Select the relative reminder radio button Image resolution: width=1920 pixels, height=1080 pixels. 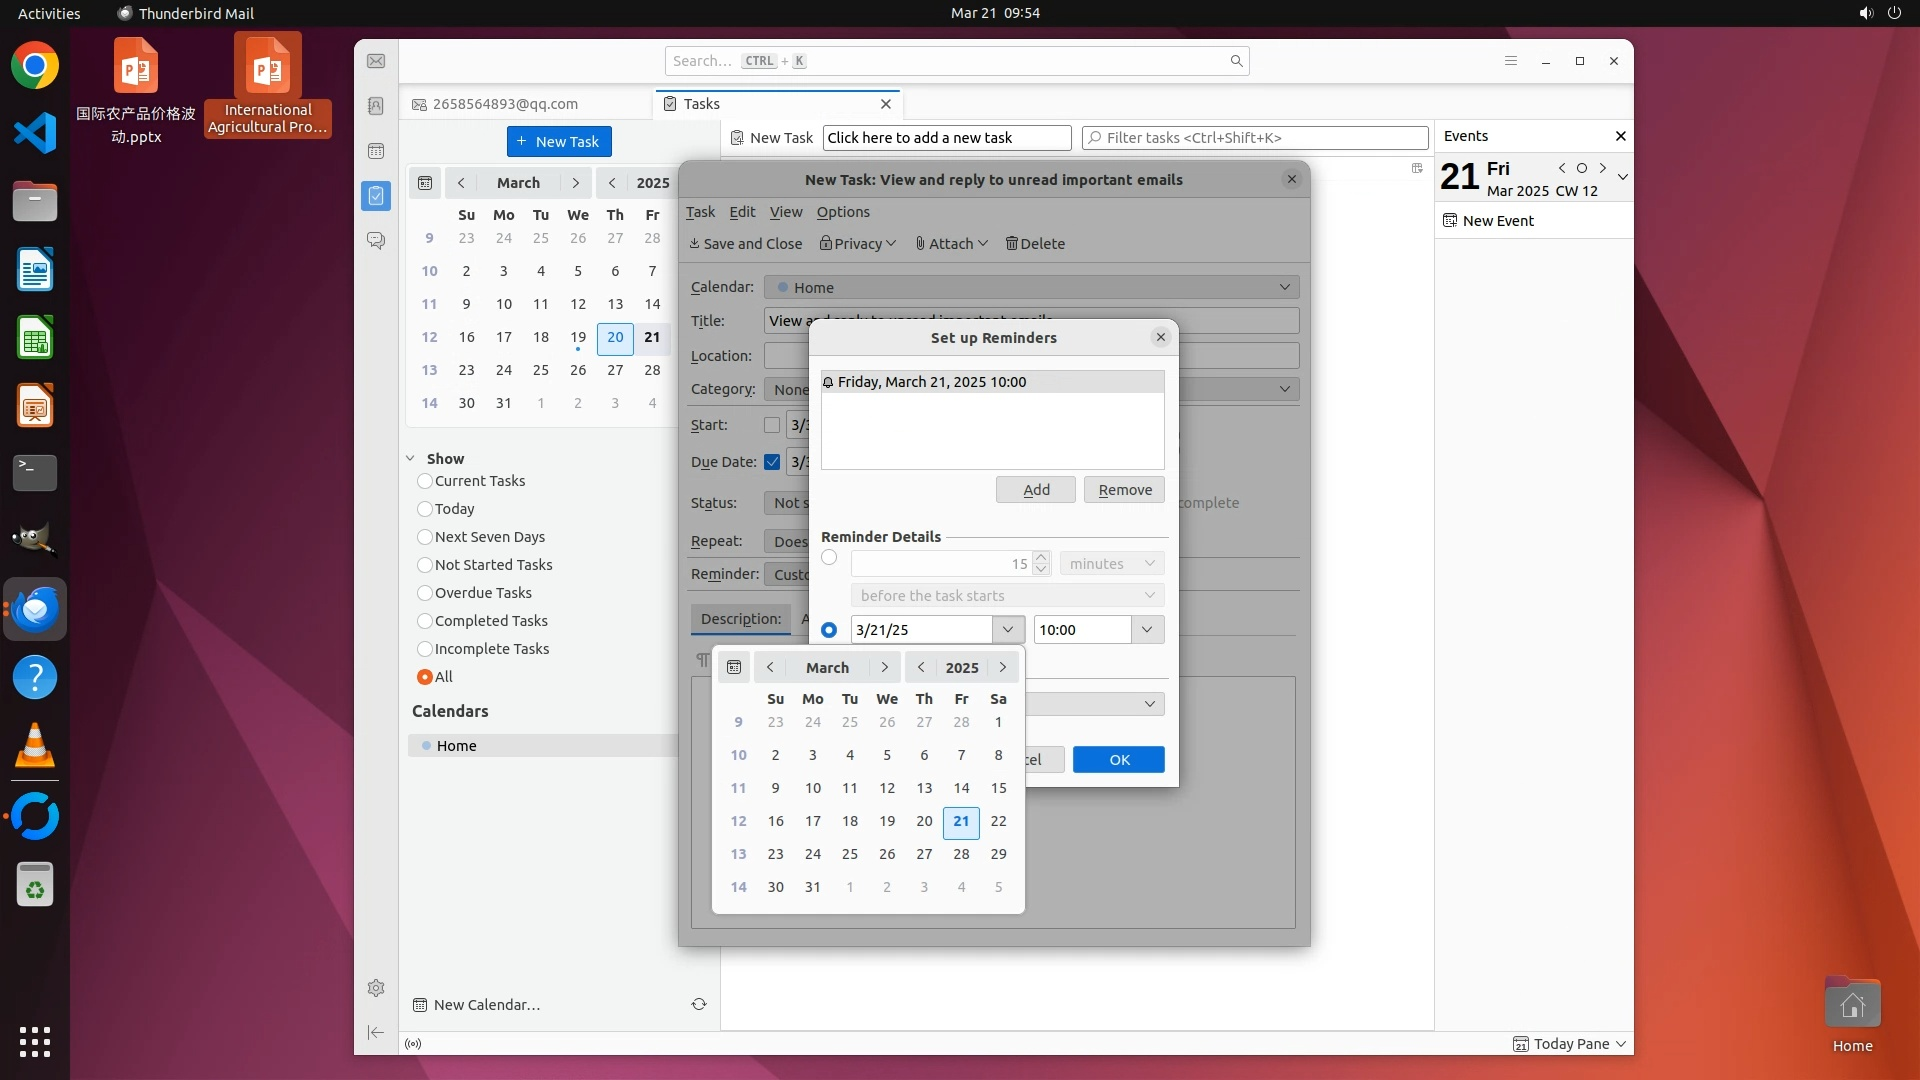pyautogui.click(x=829, y=558)
